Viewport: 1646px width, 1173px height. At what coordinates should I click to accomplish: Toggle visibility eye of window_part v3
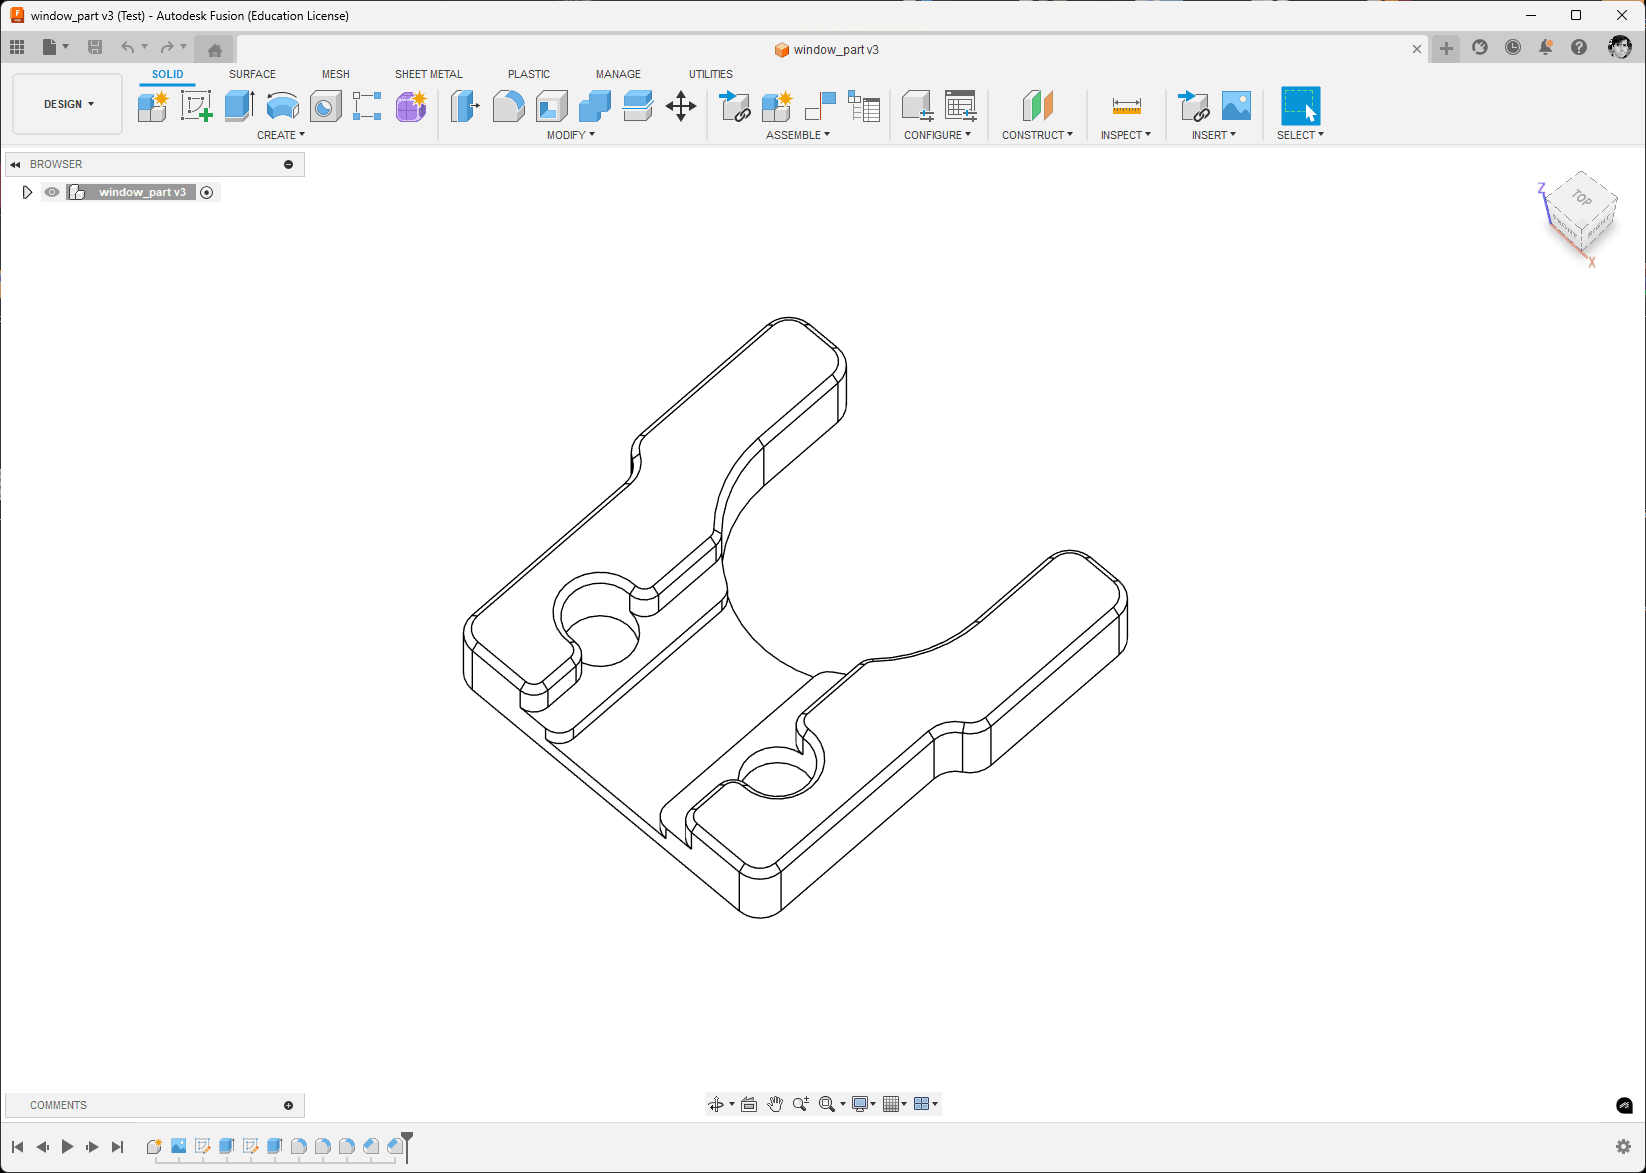click(x=52, y=192)
